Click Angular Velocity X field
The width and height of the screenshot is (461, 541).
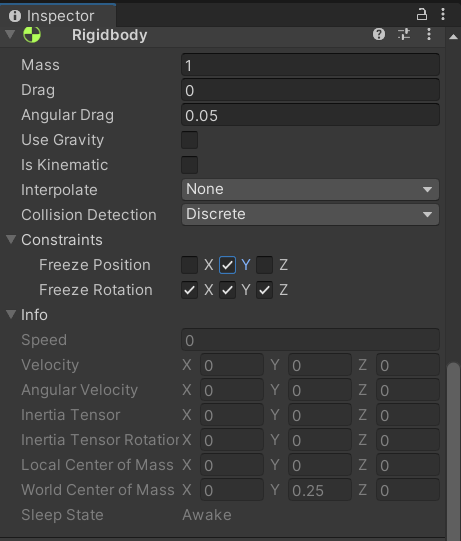[x=232, y=390]
